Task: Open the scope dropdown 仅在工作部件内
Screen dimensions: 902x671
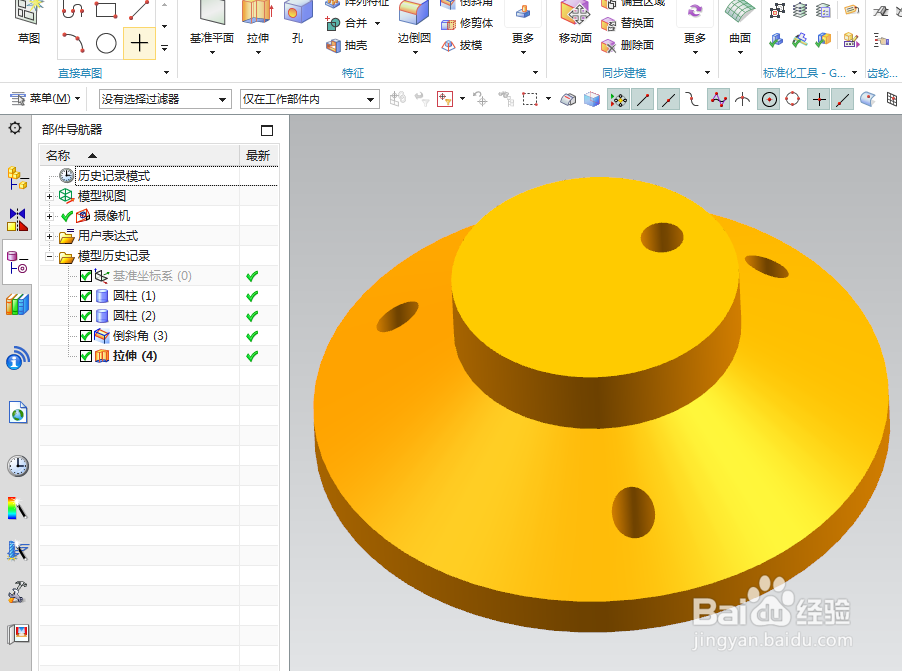Action: pyautogui.click(x=309, y=99)
